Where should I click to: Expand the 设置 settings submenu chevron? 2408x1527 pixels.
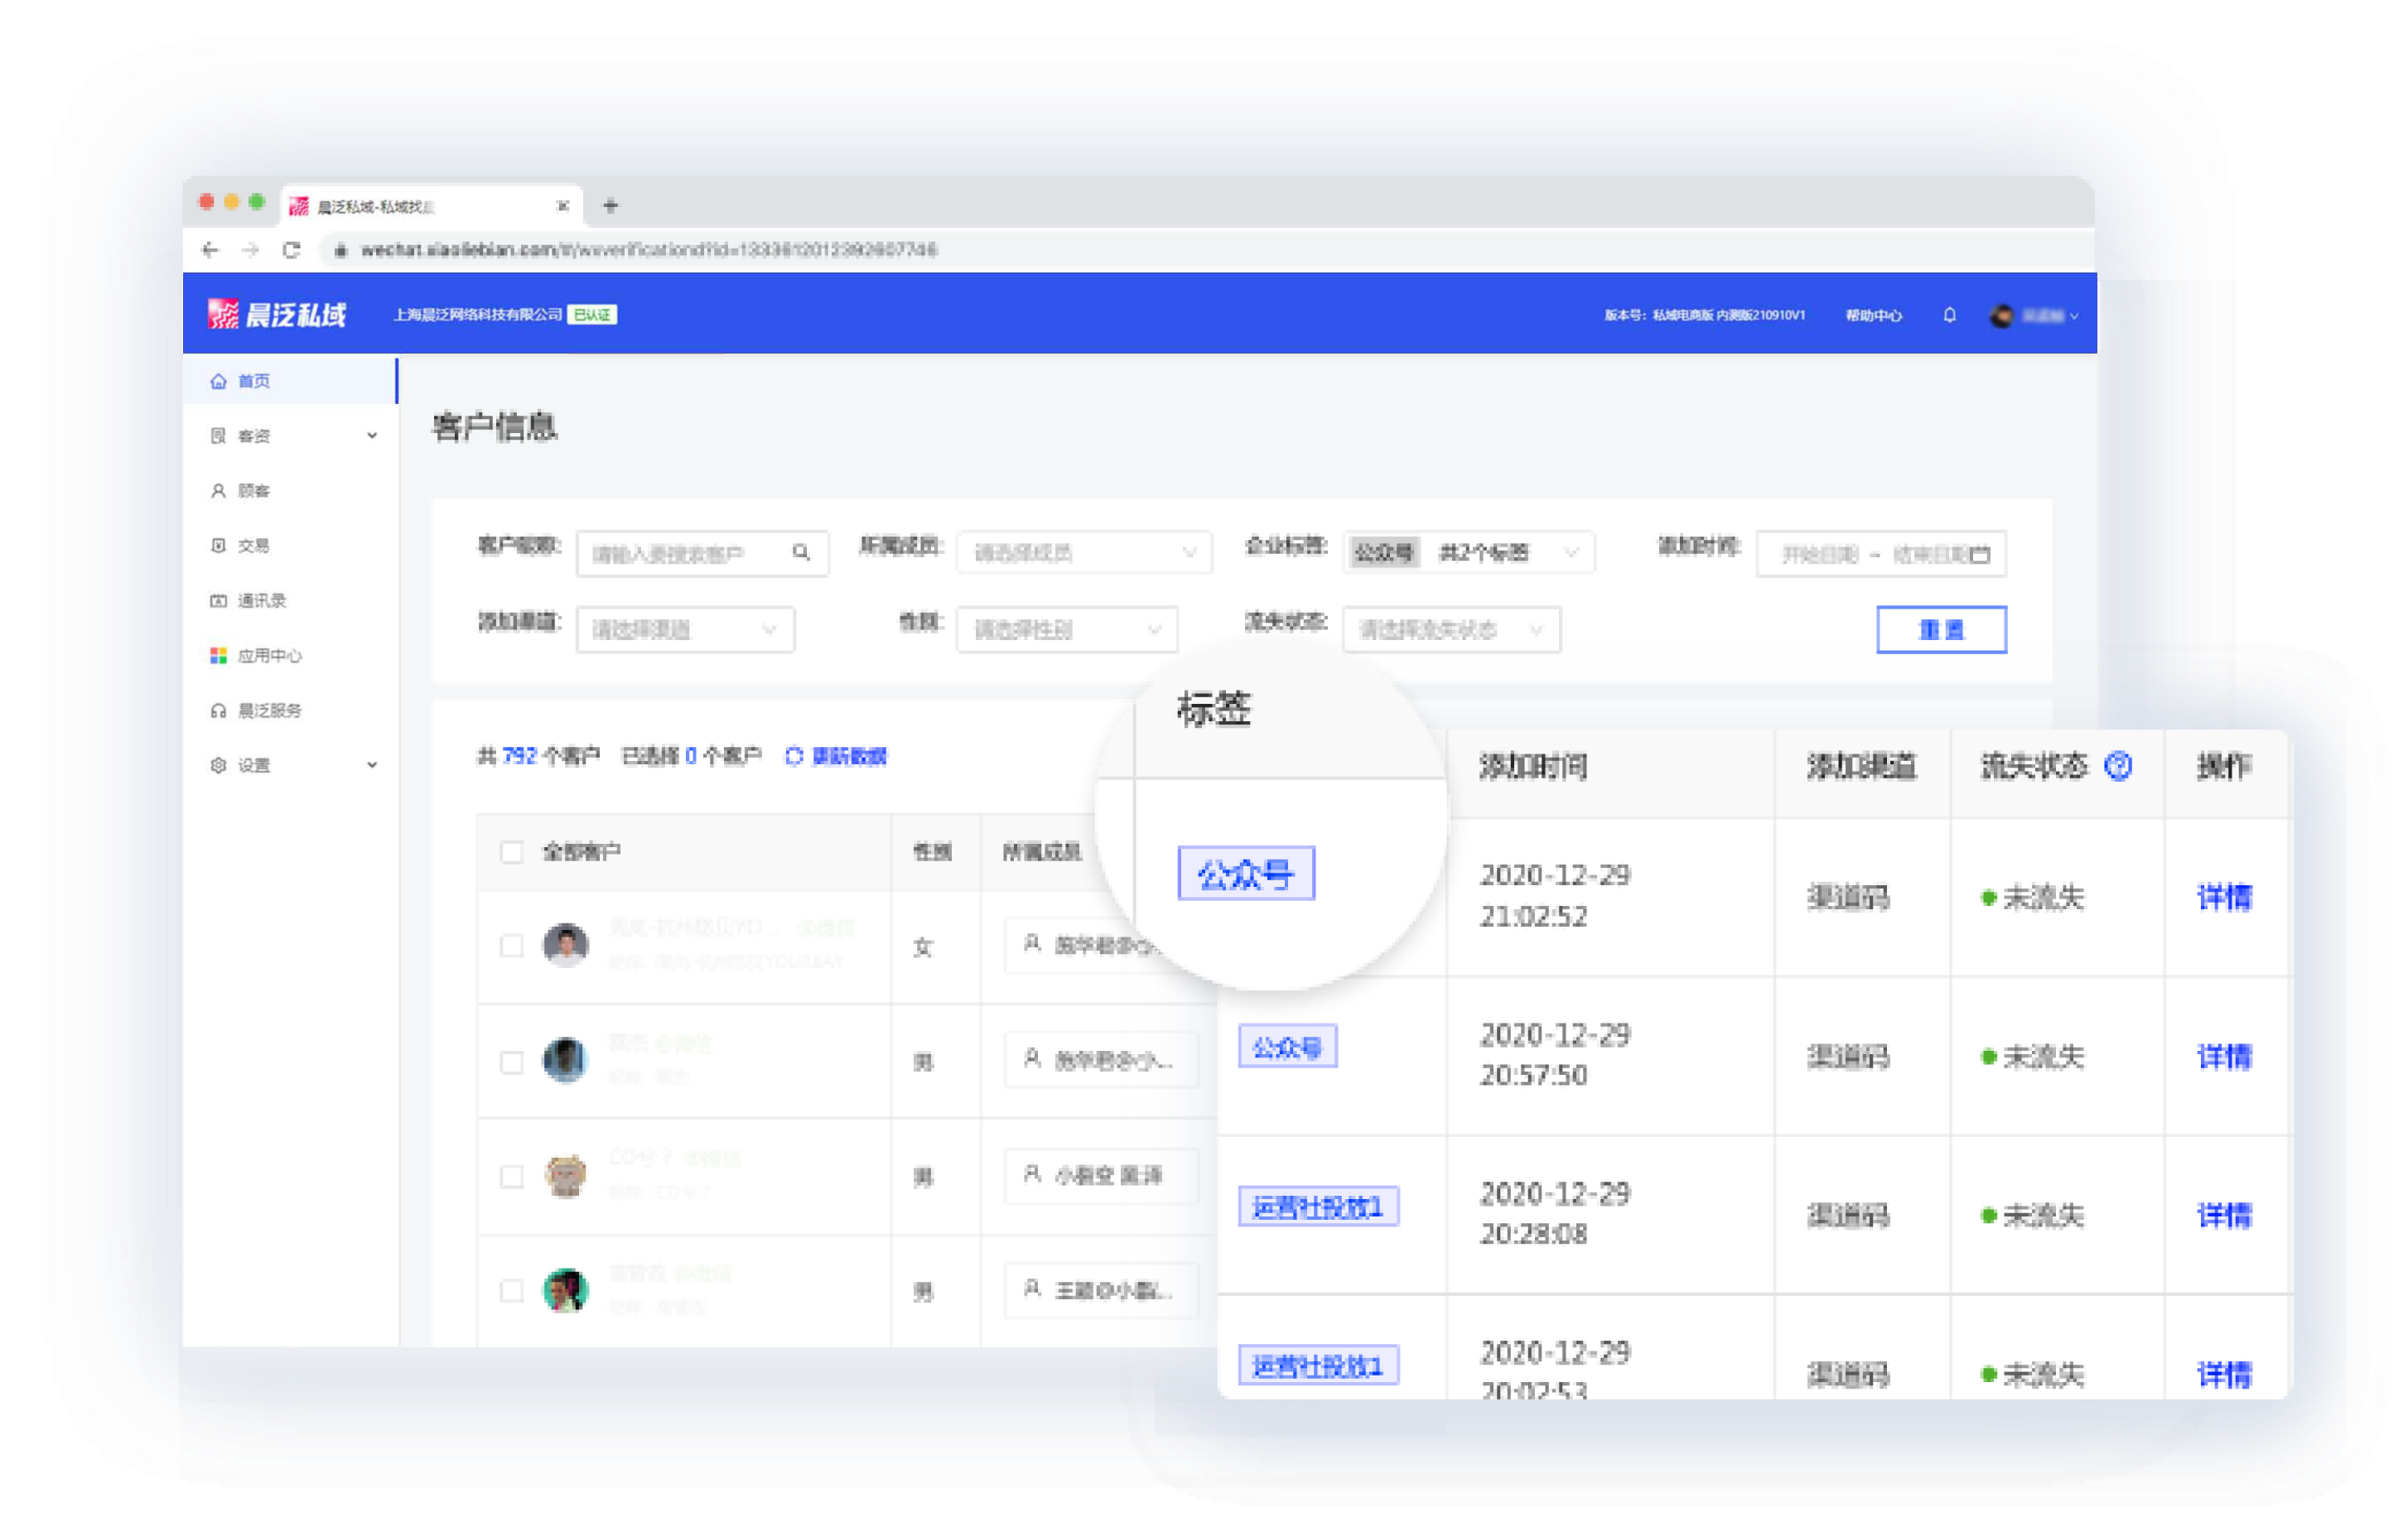pyautogui.click(x=372, y=766)
